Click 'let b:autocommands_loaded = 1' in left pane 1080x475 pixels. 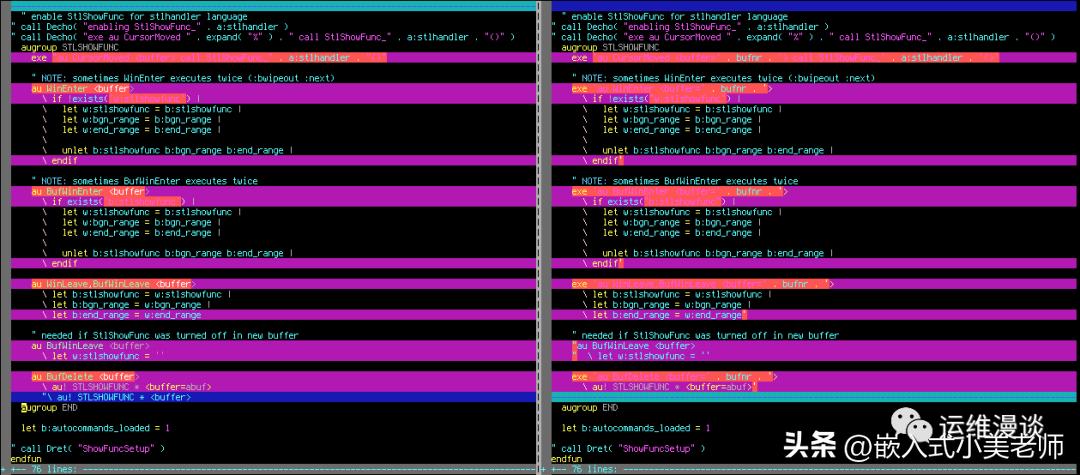pos(95,428)
